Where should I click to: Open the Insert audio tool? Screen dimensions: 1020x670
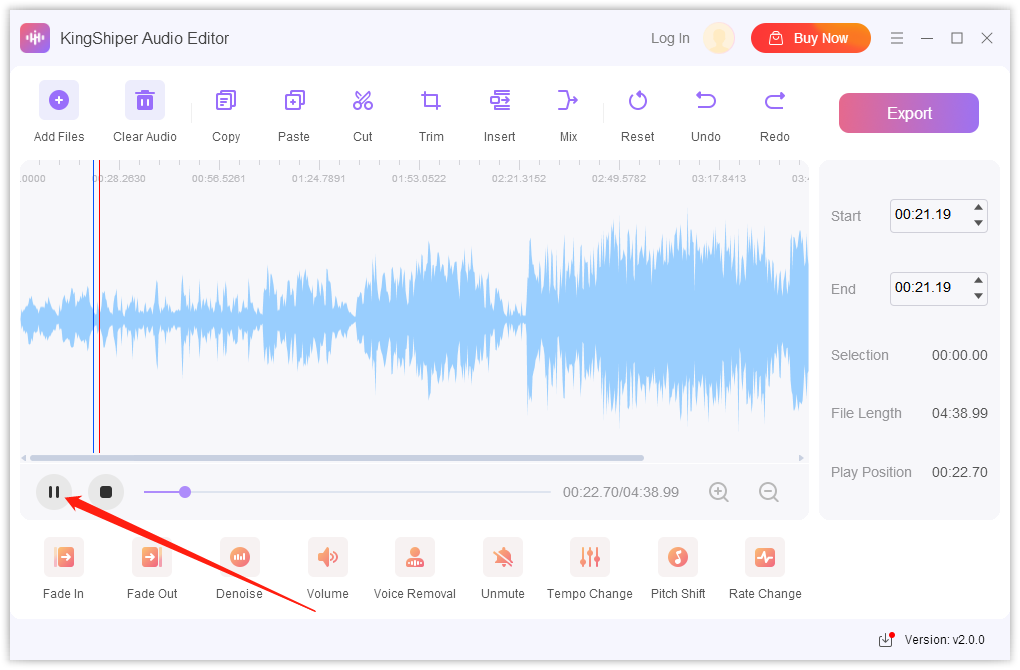(x=500, y=101)
